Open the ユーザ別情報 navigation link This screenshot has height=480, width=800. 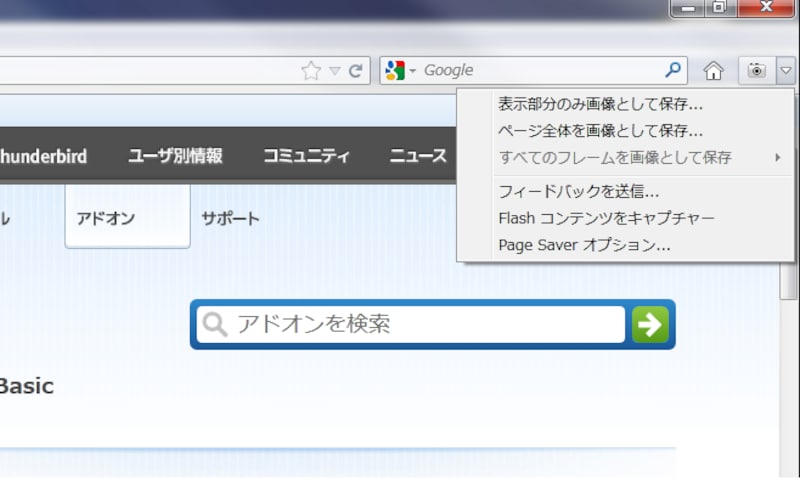[175, 156]
